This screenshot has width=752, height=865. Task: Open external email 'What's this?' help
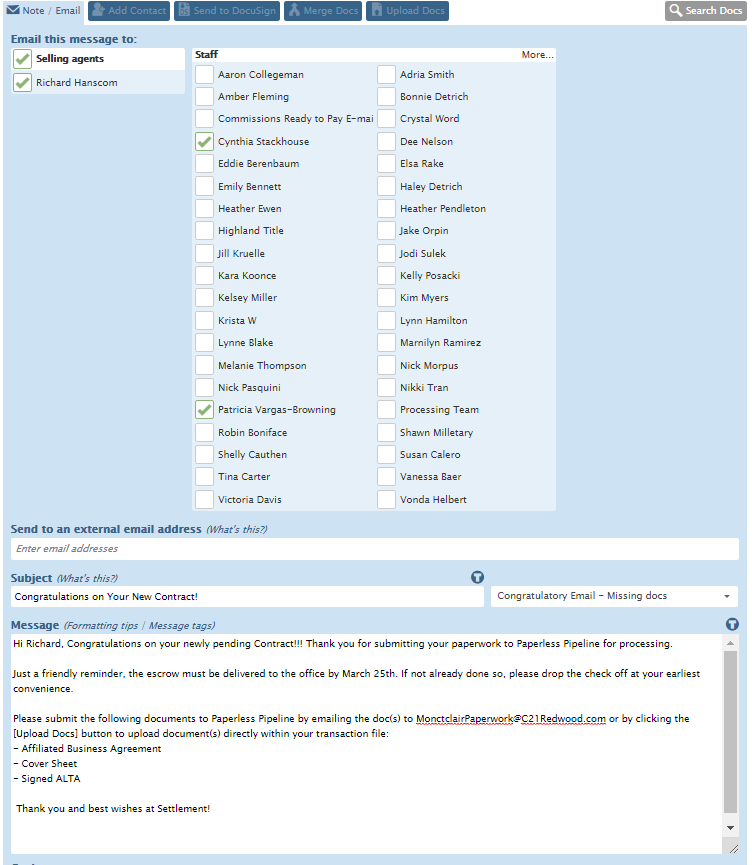(x=237, y=530)
